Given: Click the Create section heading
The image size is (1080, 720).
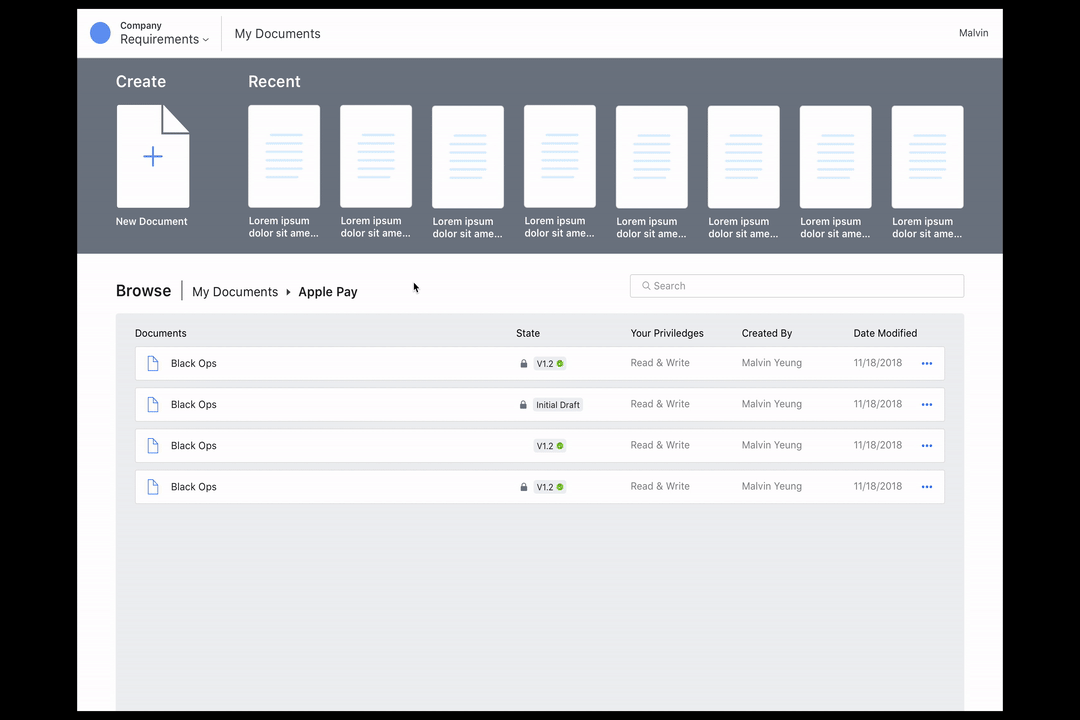Looking at the screenshot, I should coord(141,81).
